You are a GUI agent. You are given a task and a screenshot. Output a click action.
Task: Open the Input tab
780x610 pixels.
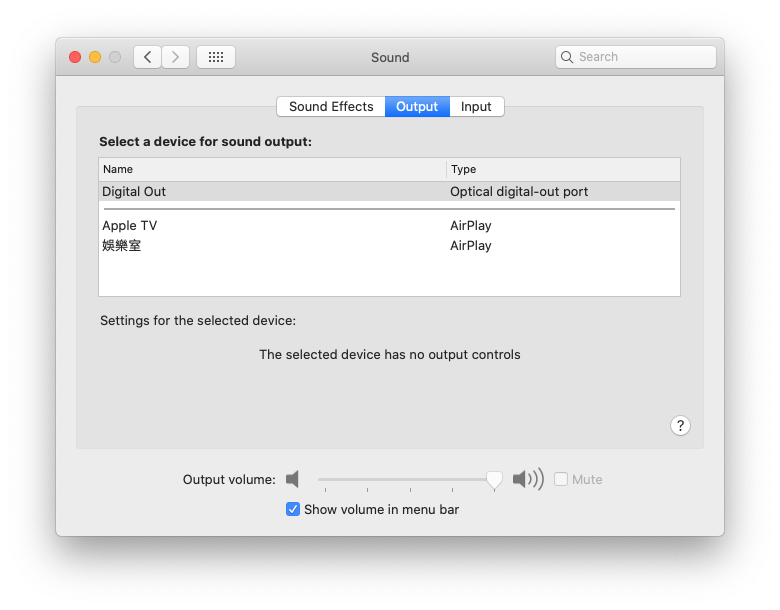point(476,107)
